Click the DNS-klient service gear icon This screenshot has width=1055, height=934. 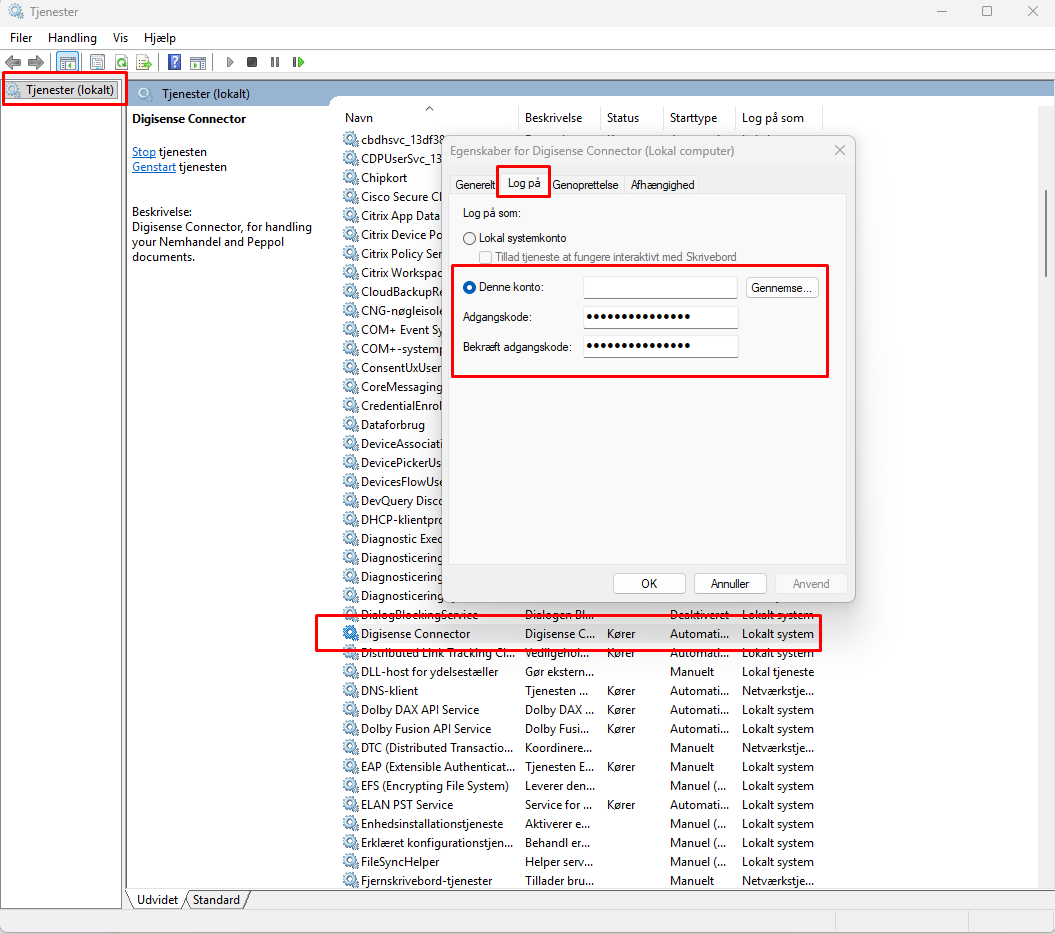[x=351, y=690]
